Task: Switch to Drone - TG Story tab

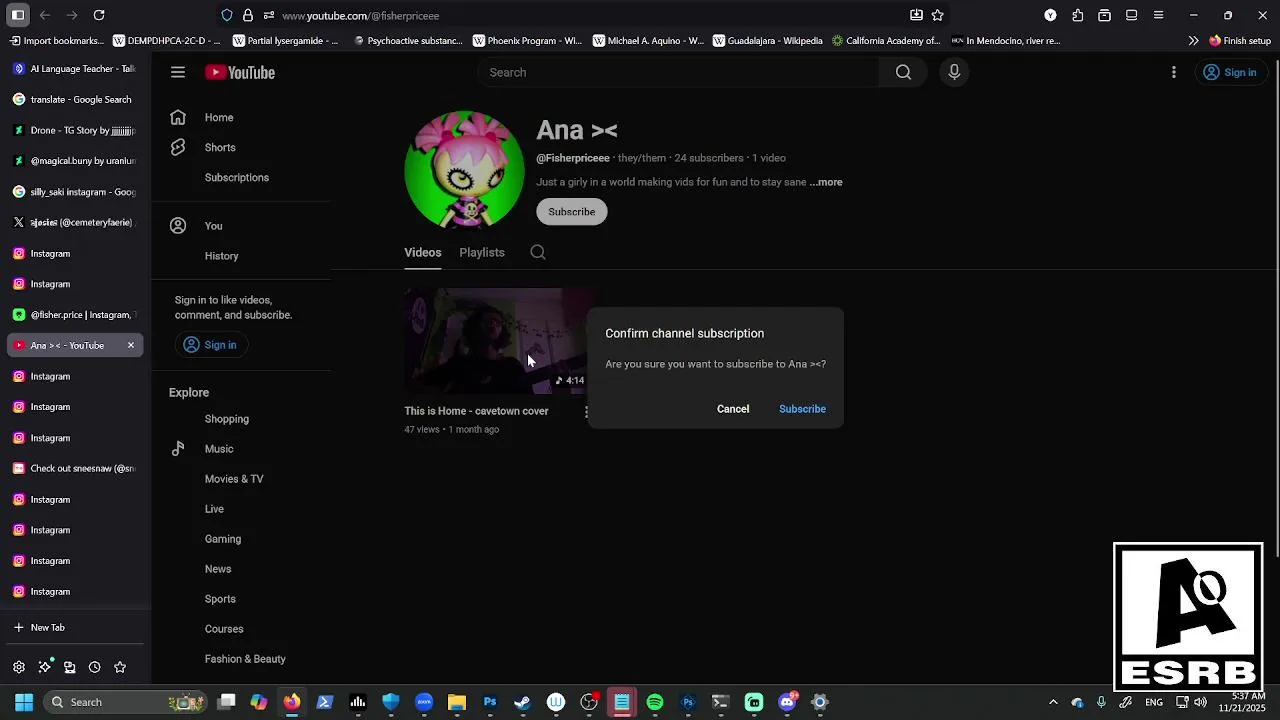Action: (x=75, y=130)
